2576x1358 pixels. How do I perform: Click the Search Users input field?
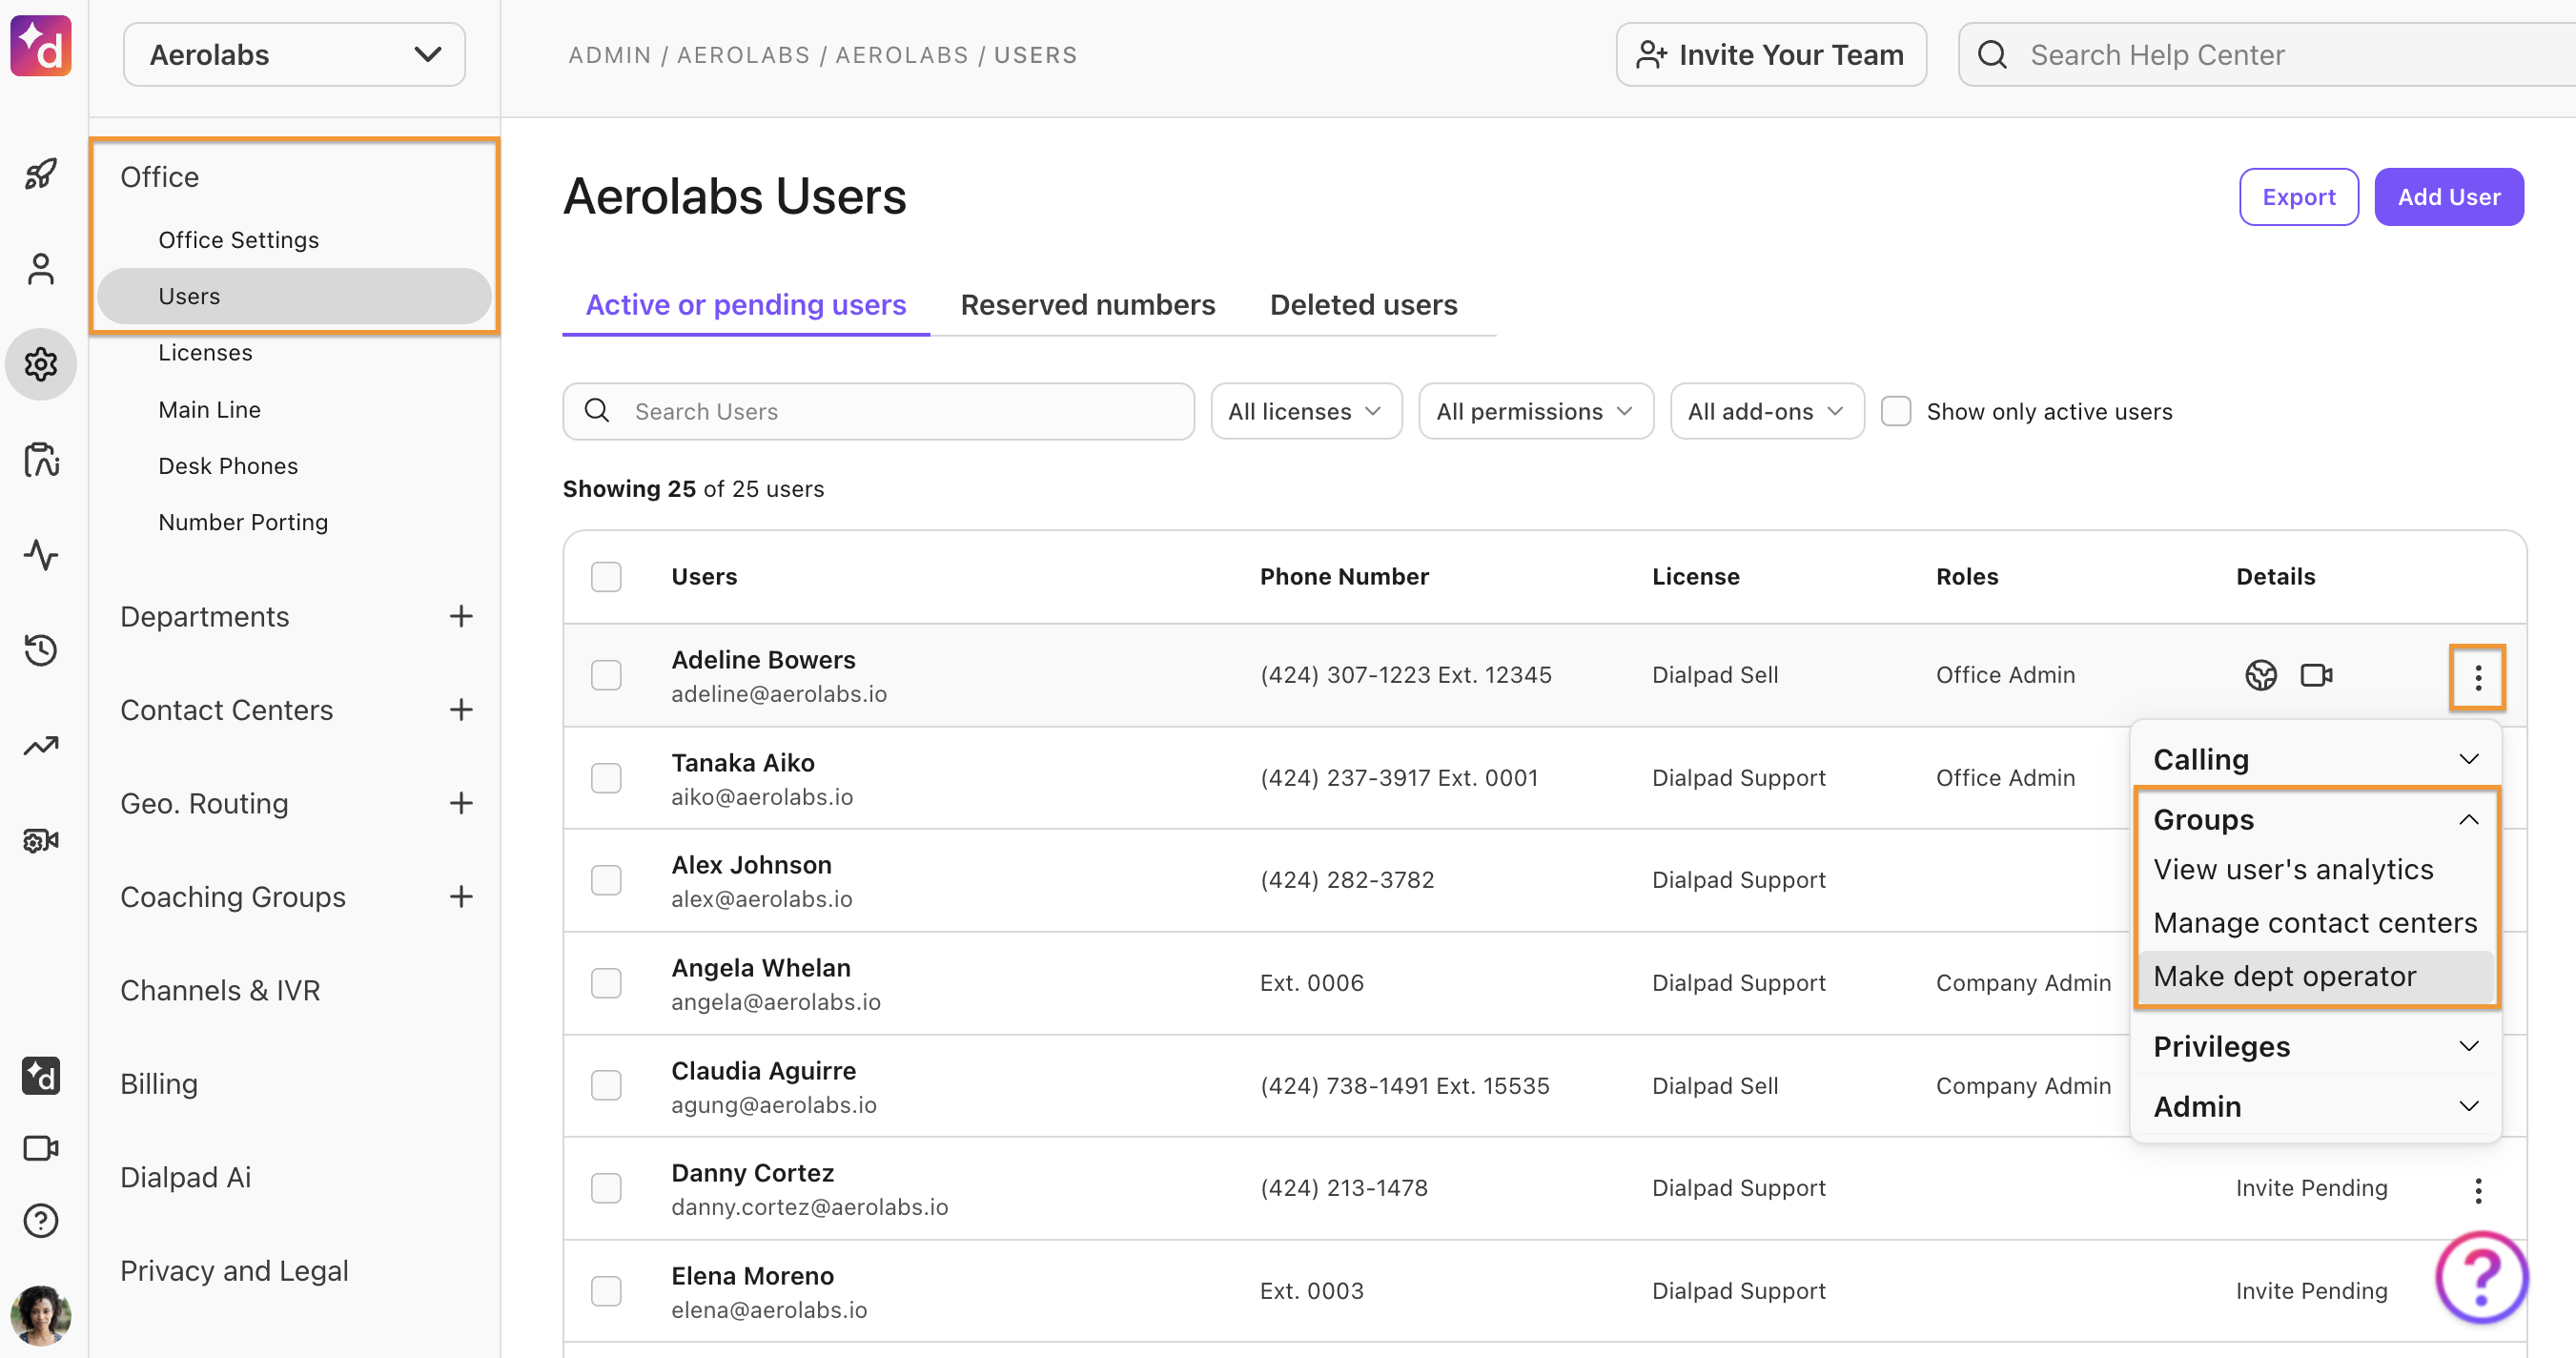[x=878, y=411]
